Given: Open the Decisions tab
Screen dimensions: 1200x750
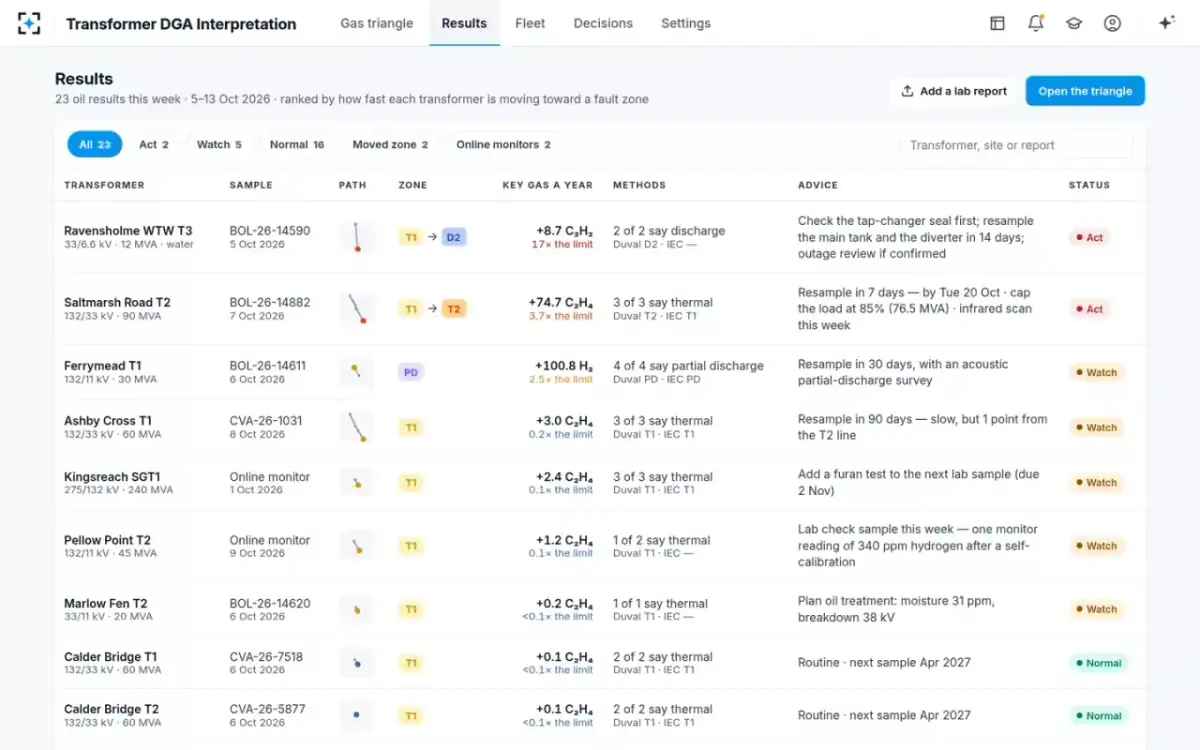Looking at the screenshot, I should (x=603, y=23).
